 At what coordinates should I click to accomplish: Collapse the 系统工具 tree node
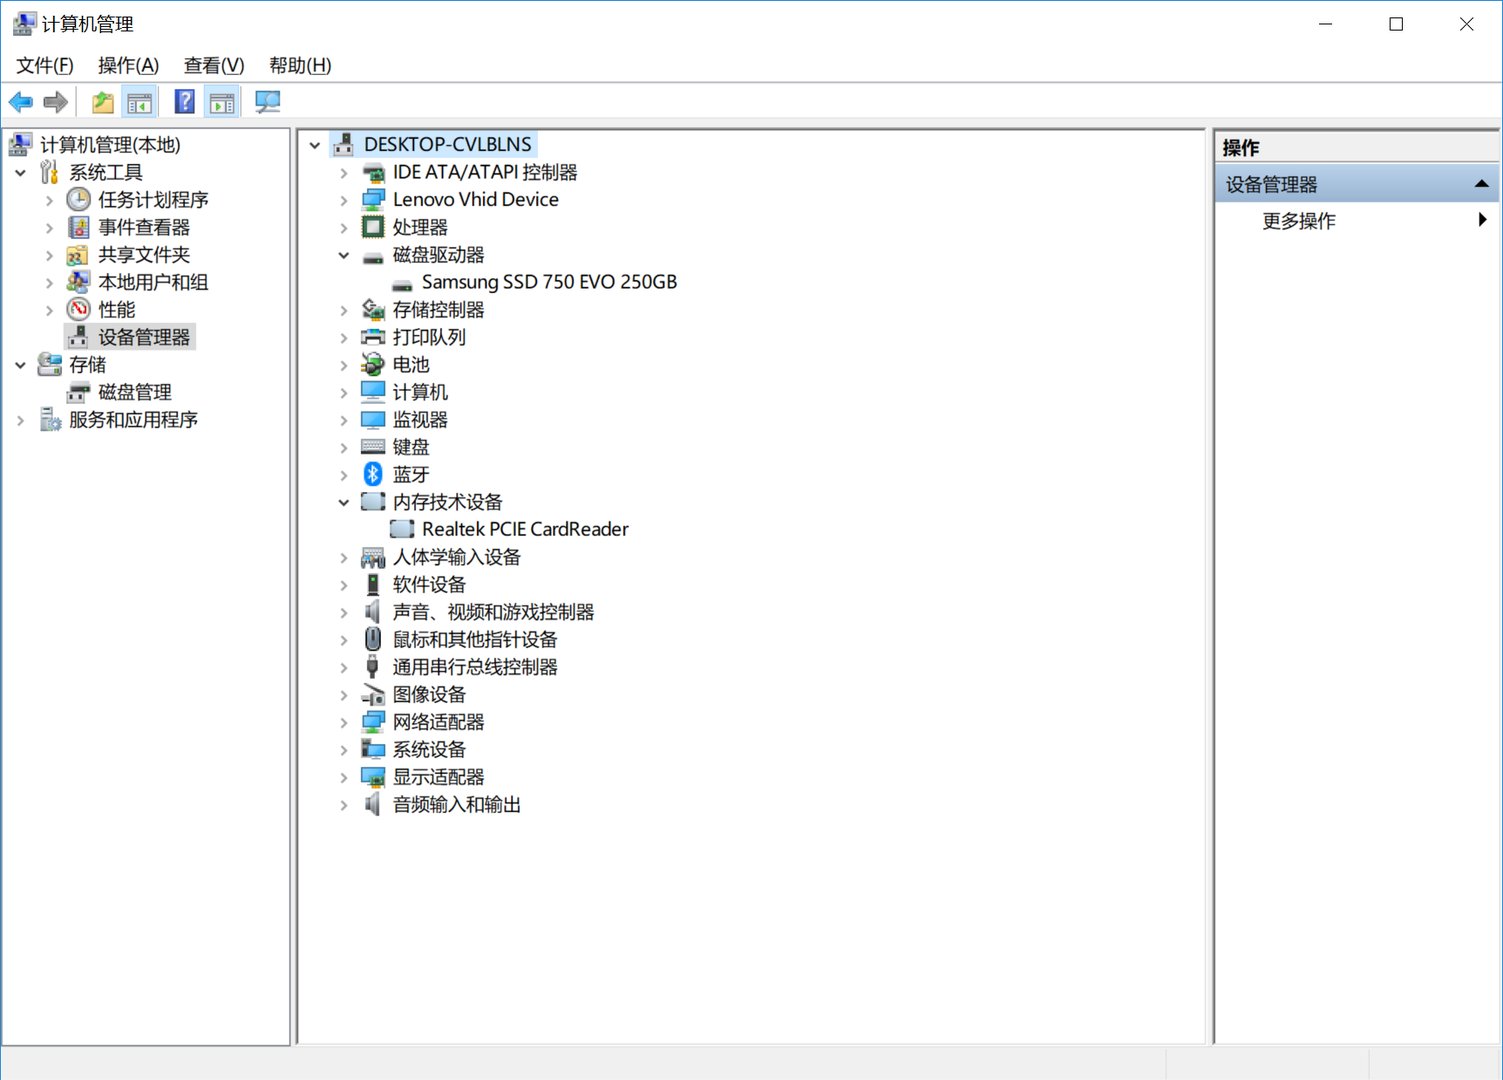click(x=20, y=173)
